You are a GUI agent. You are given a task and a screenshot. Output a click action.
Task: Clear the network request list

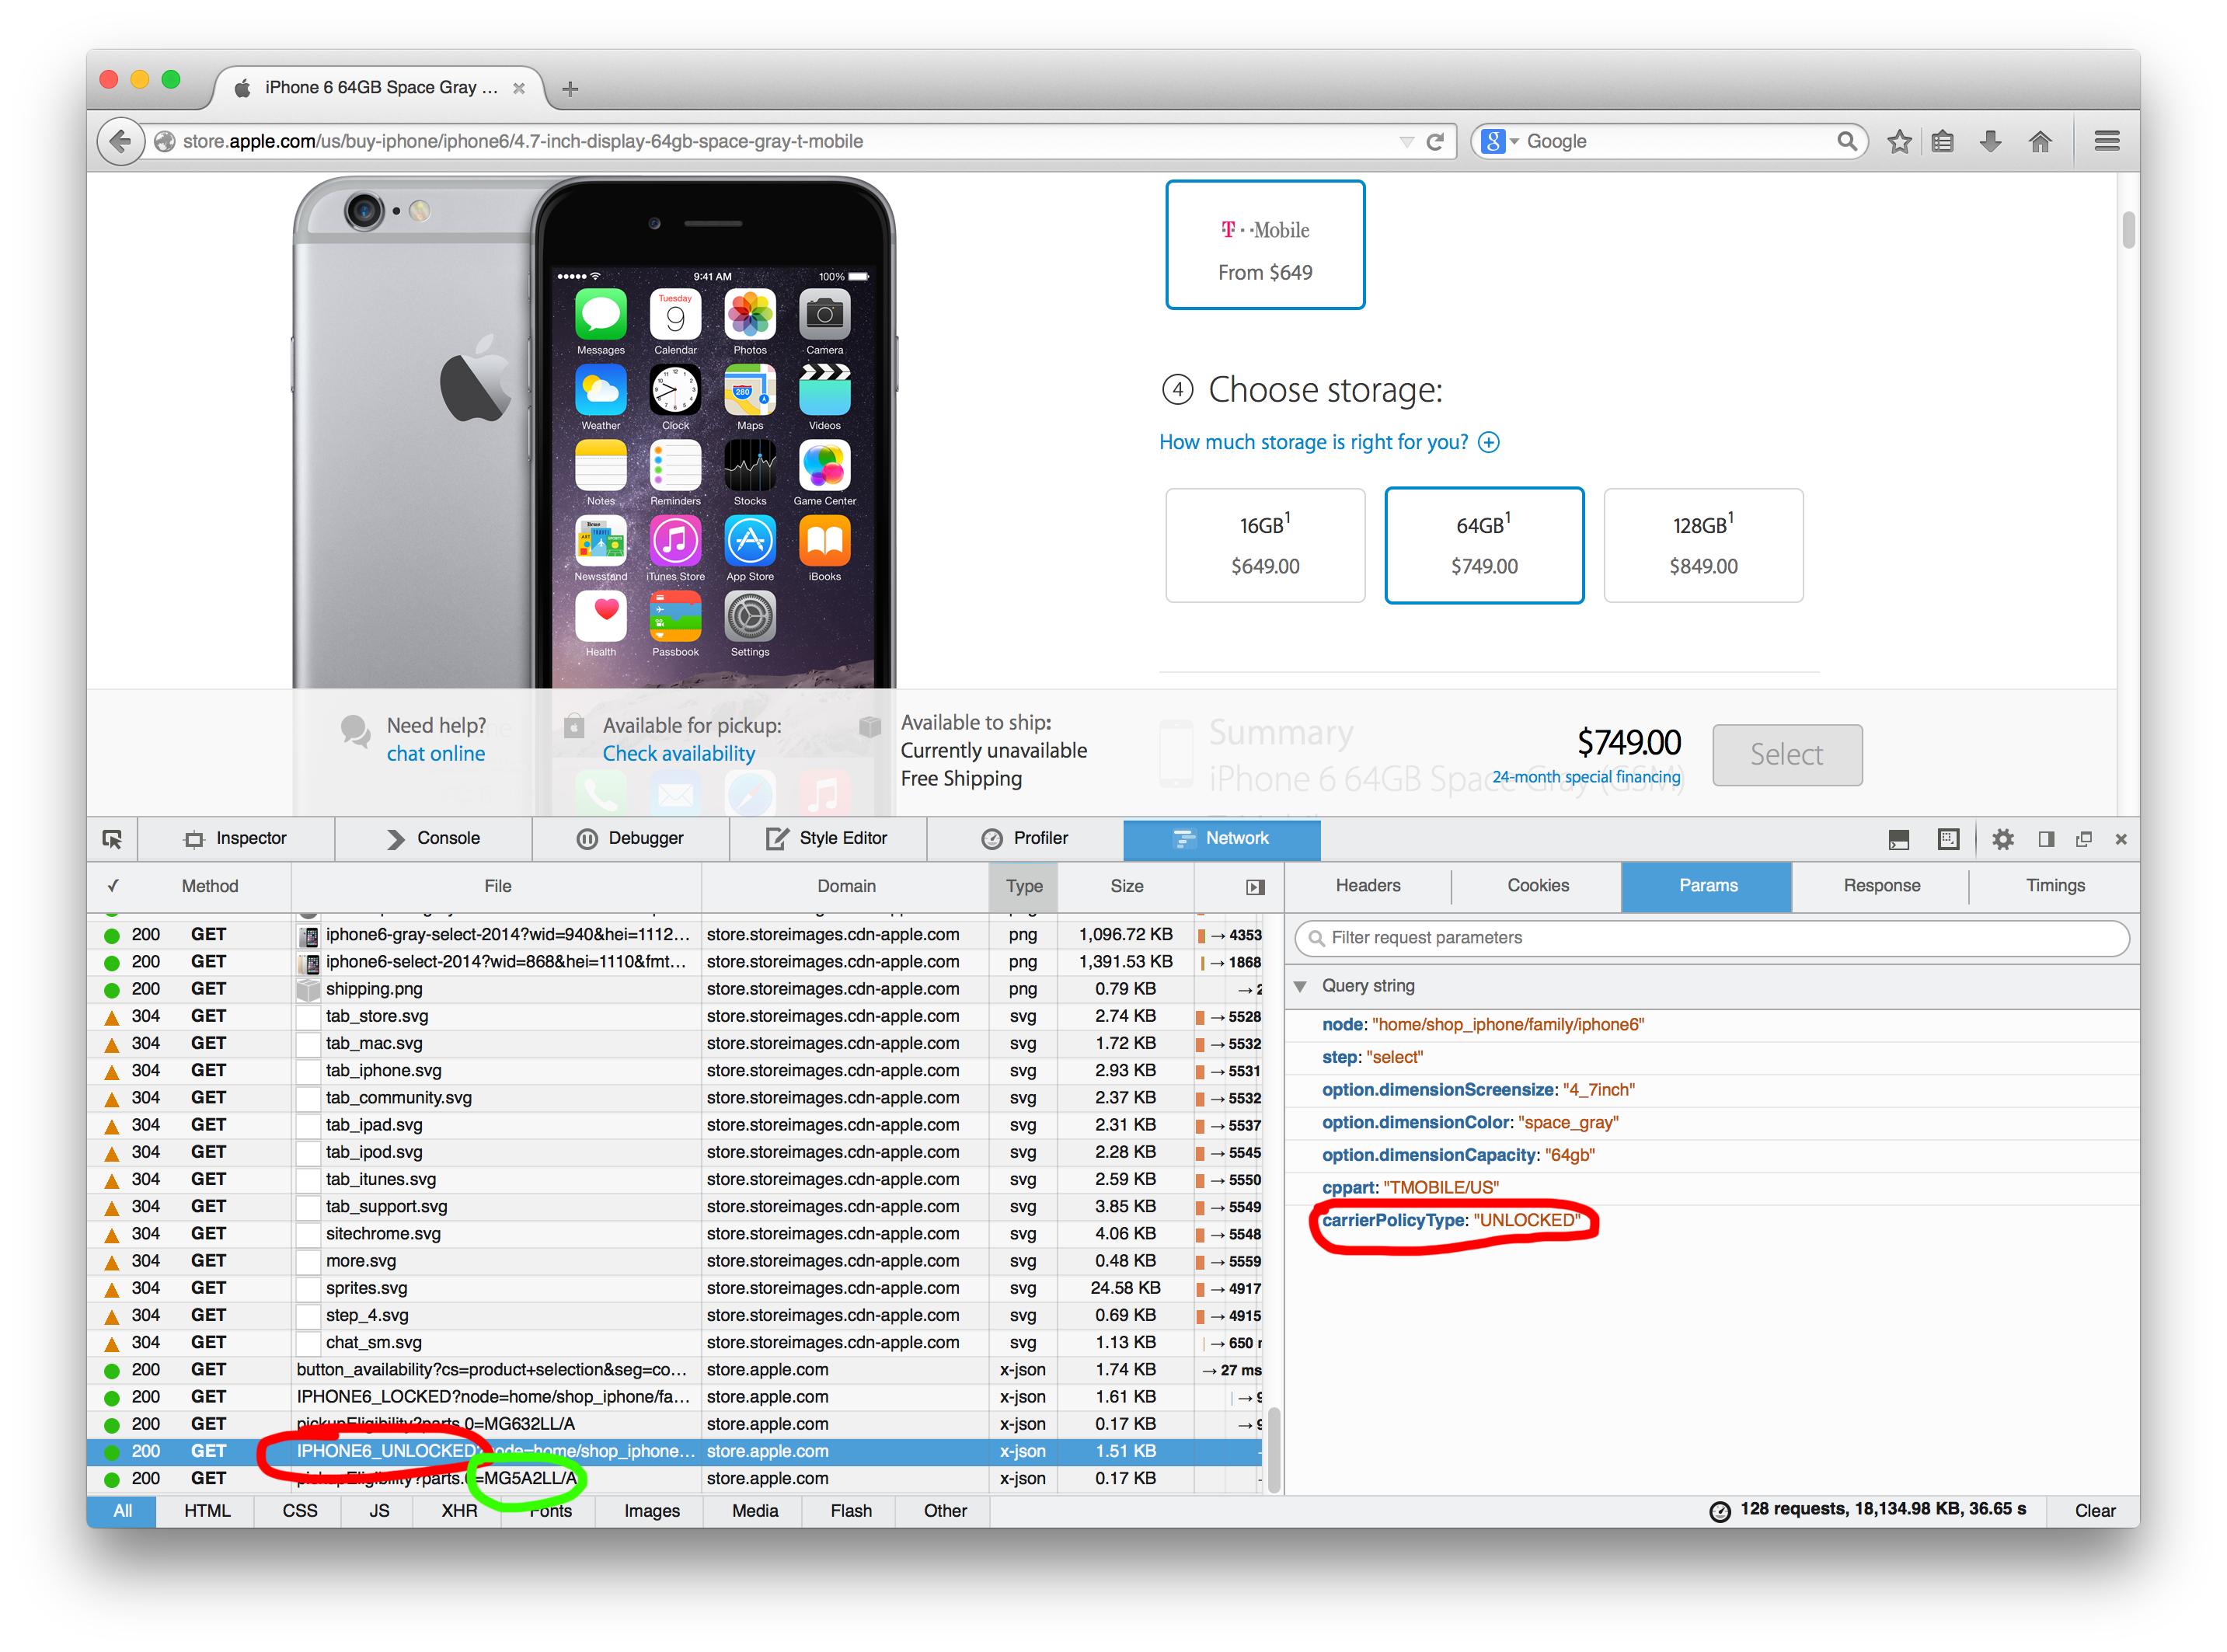point(2094,1511)
